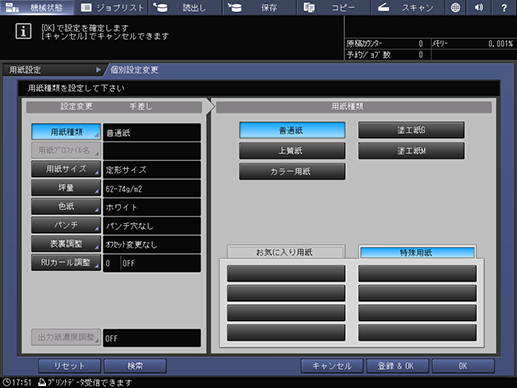The width and height of the screenshot is (517, 388).
Task: Select the 用紙種類 setting button
Action: (66, 132)
